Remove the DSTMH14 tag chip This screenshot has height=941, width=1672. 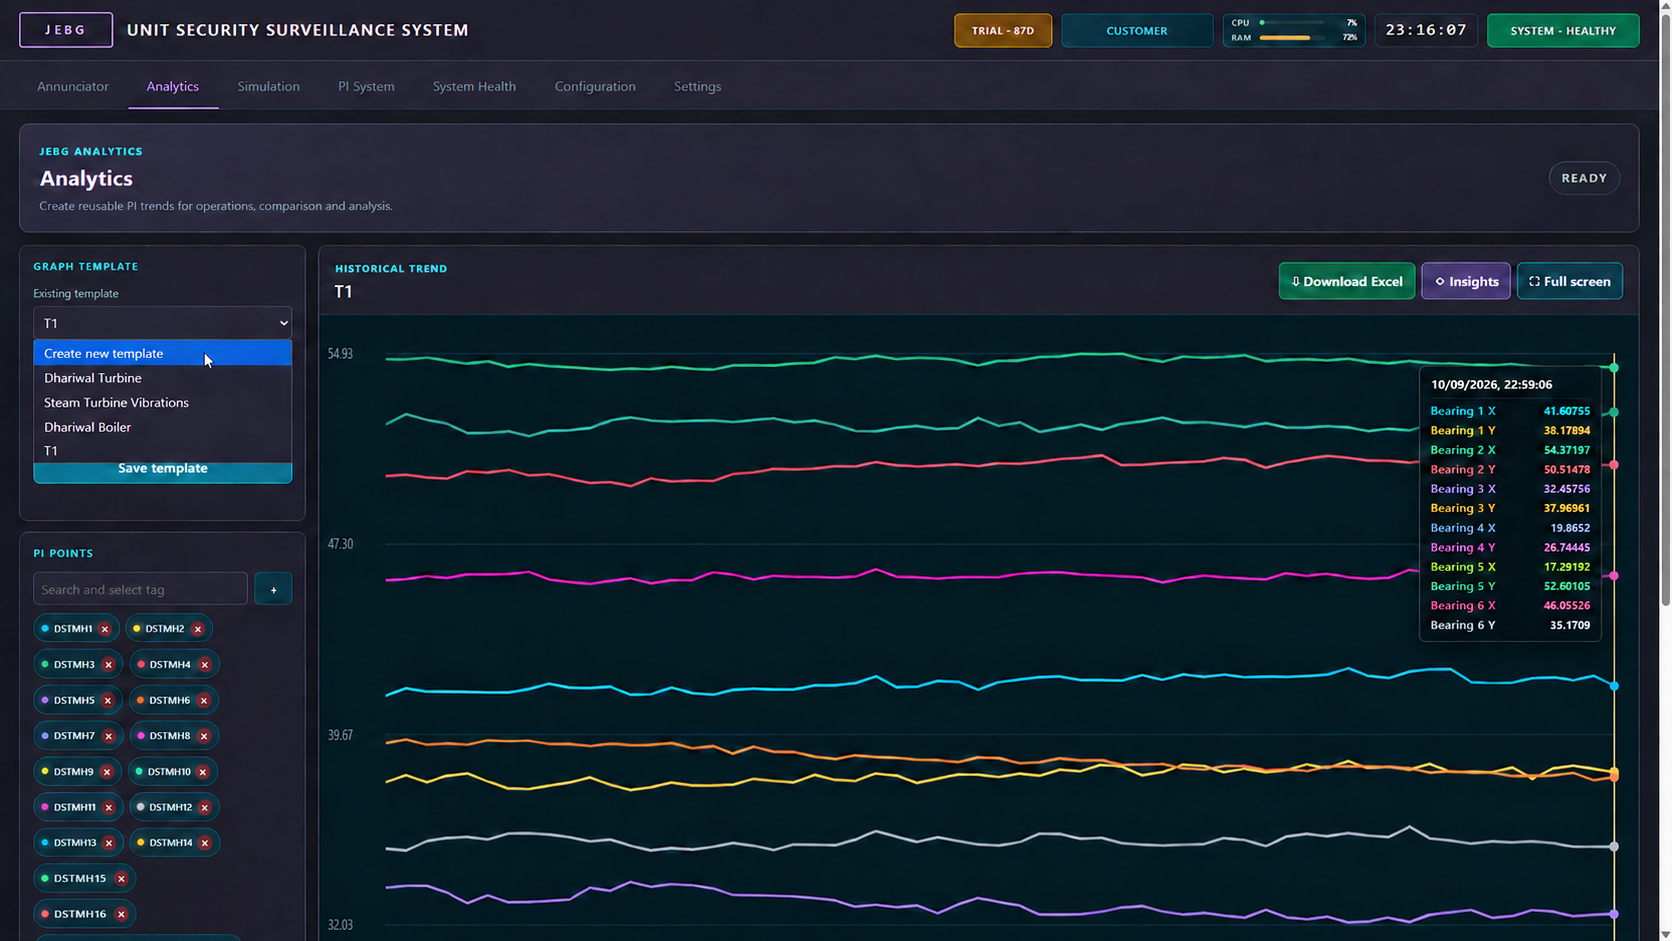[x=205, y=843]
